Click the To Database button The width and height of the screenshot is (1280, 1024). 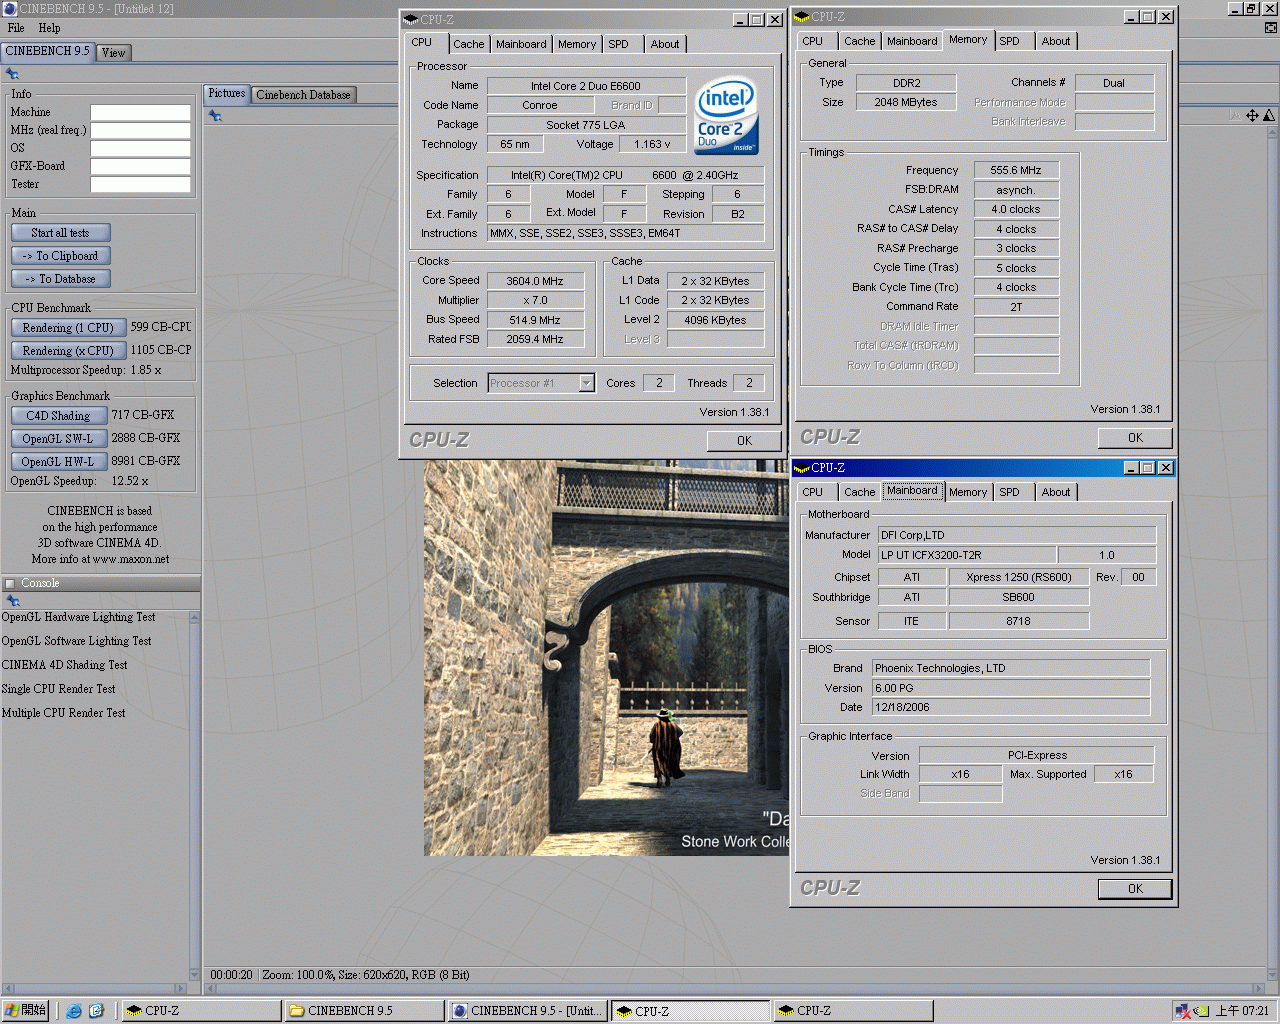[x=60, y=279]
